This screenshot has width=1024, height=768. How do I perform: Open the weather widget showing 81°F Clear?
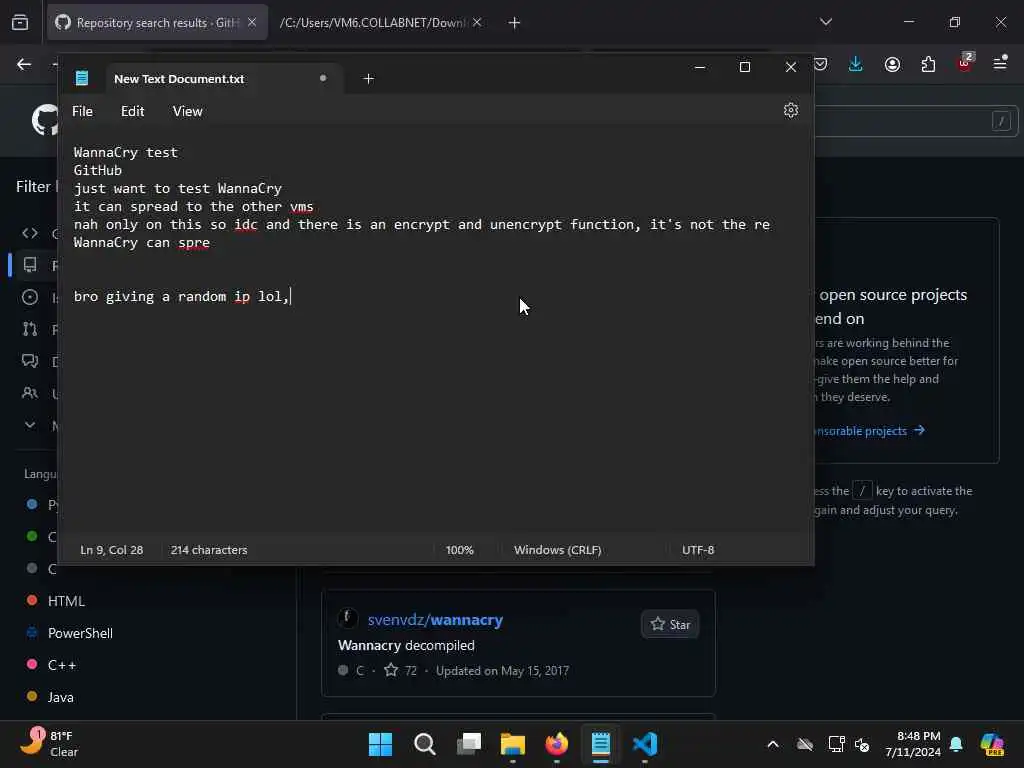tap(49, 744)
